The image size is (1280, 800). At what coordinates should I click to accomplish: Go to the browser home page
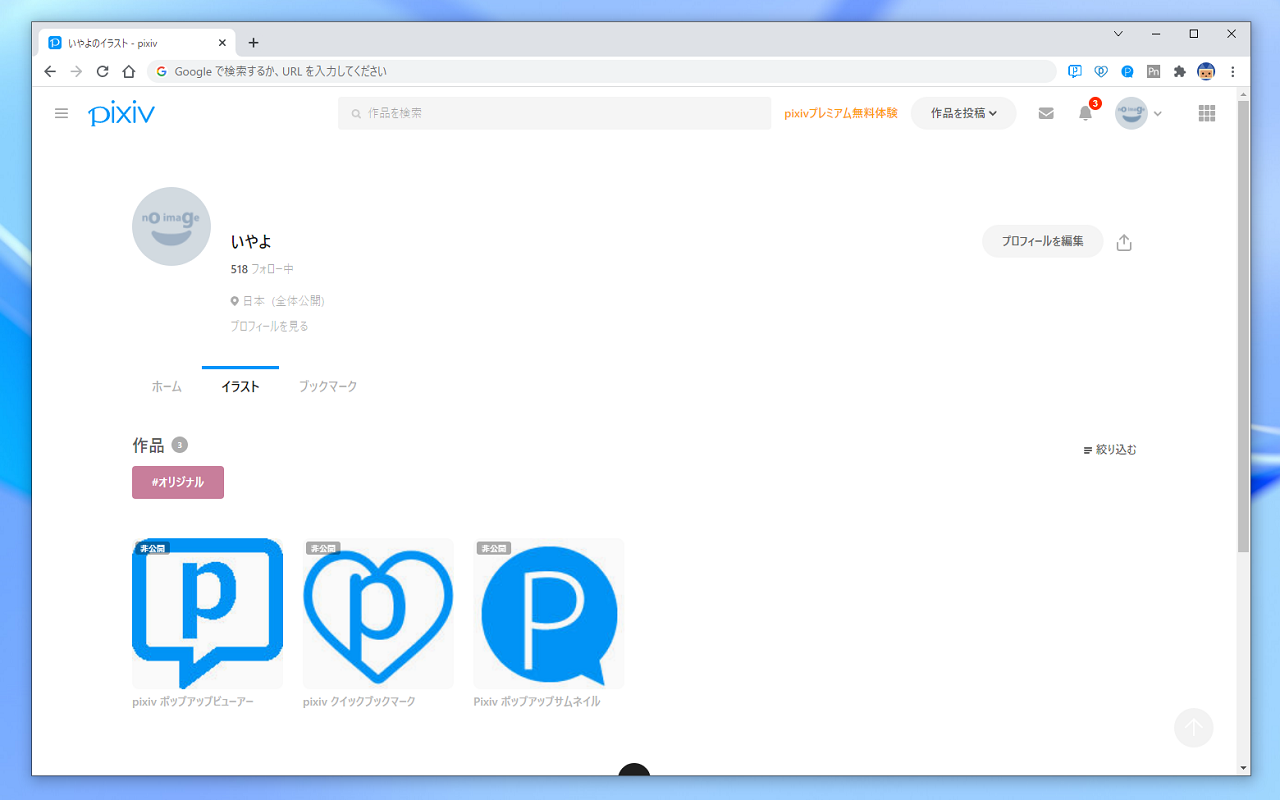pyautogui.click(x=128, y=72)
